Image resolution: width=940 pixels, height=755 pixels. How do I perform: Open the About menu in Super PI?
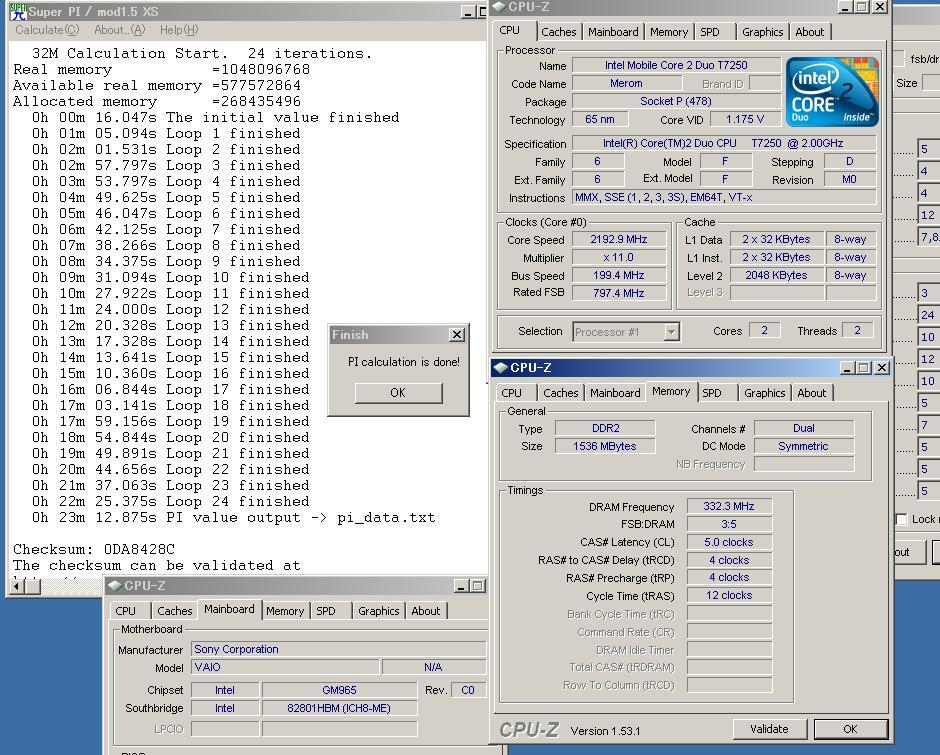[119, 30]
